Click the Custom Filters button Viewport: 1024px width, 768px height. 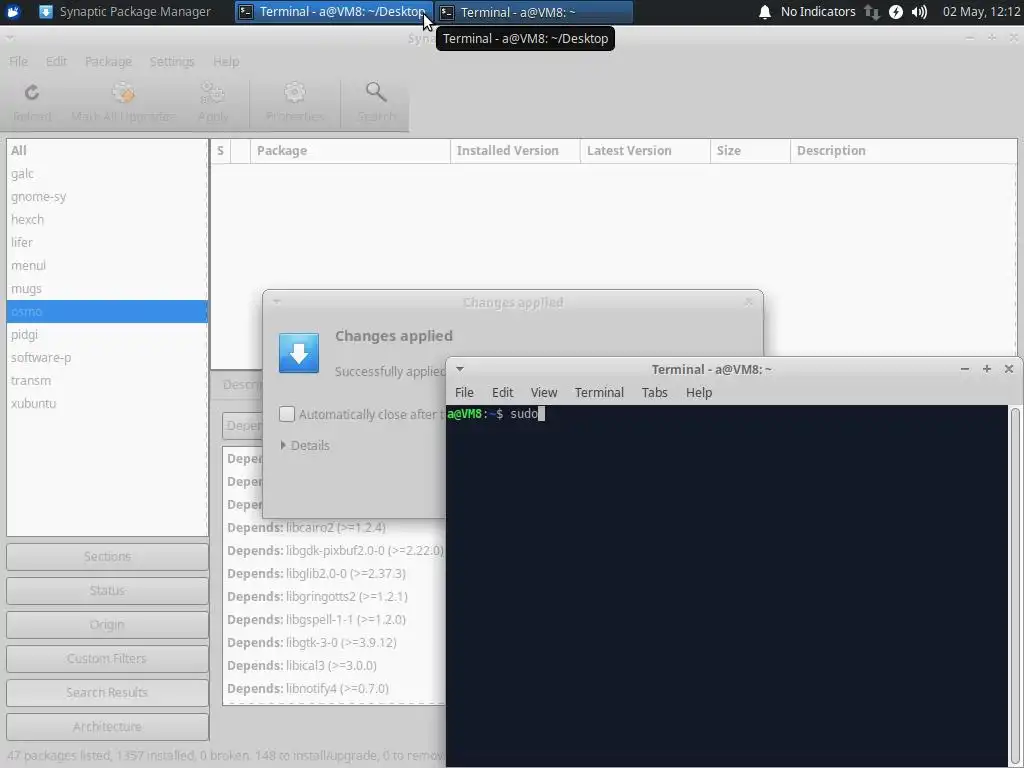coord(107,658)
